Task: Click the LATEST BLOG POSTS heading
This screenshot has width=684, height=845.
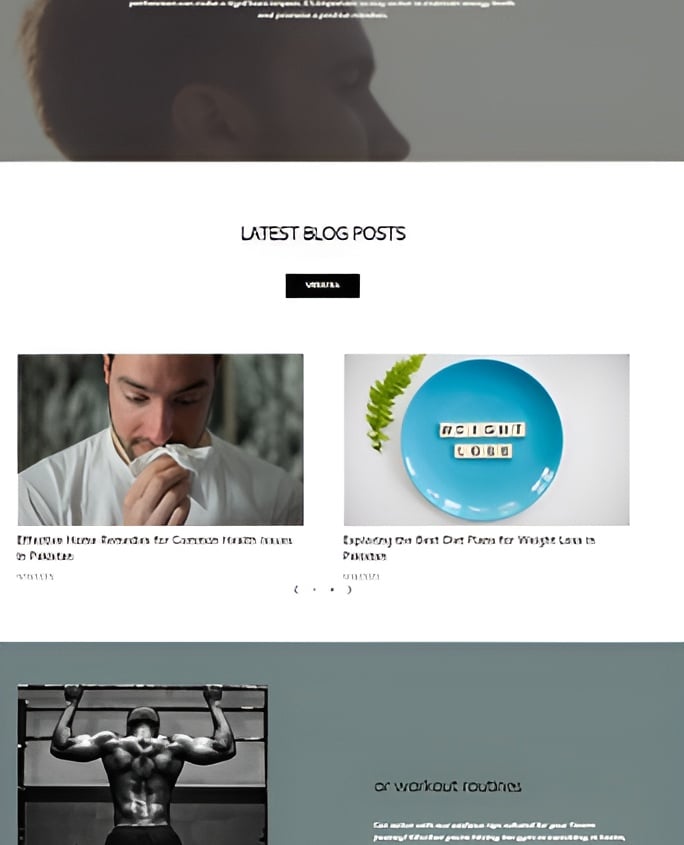Action: click(323, 233)
